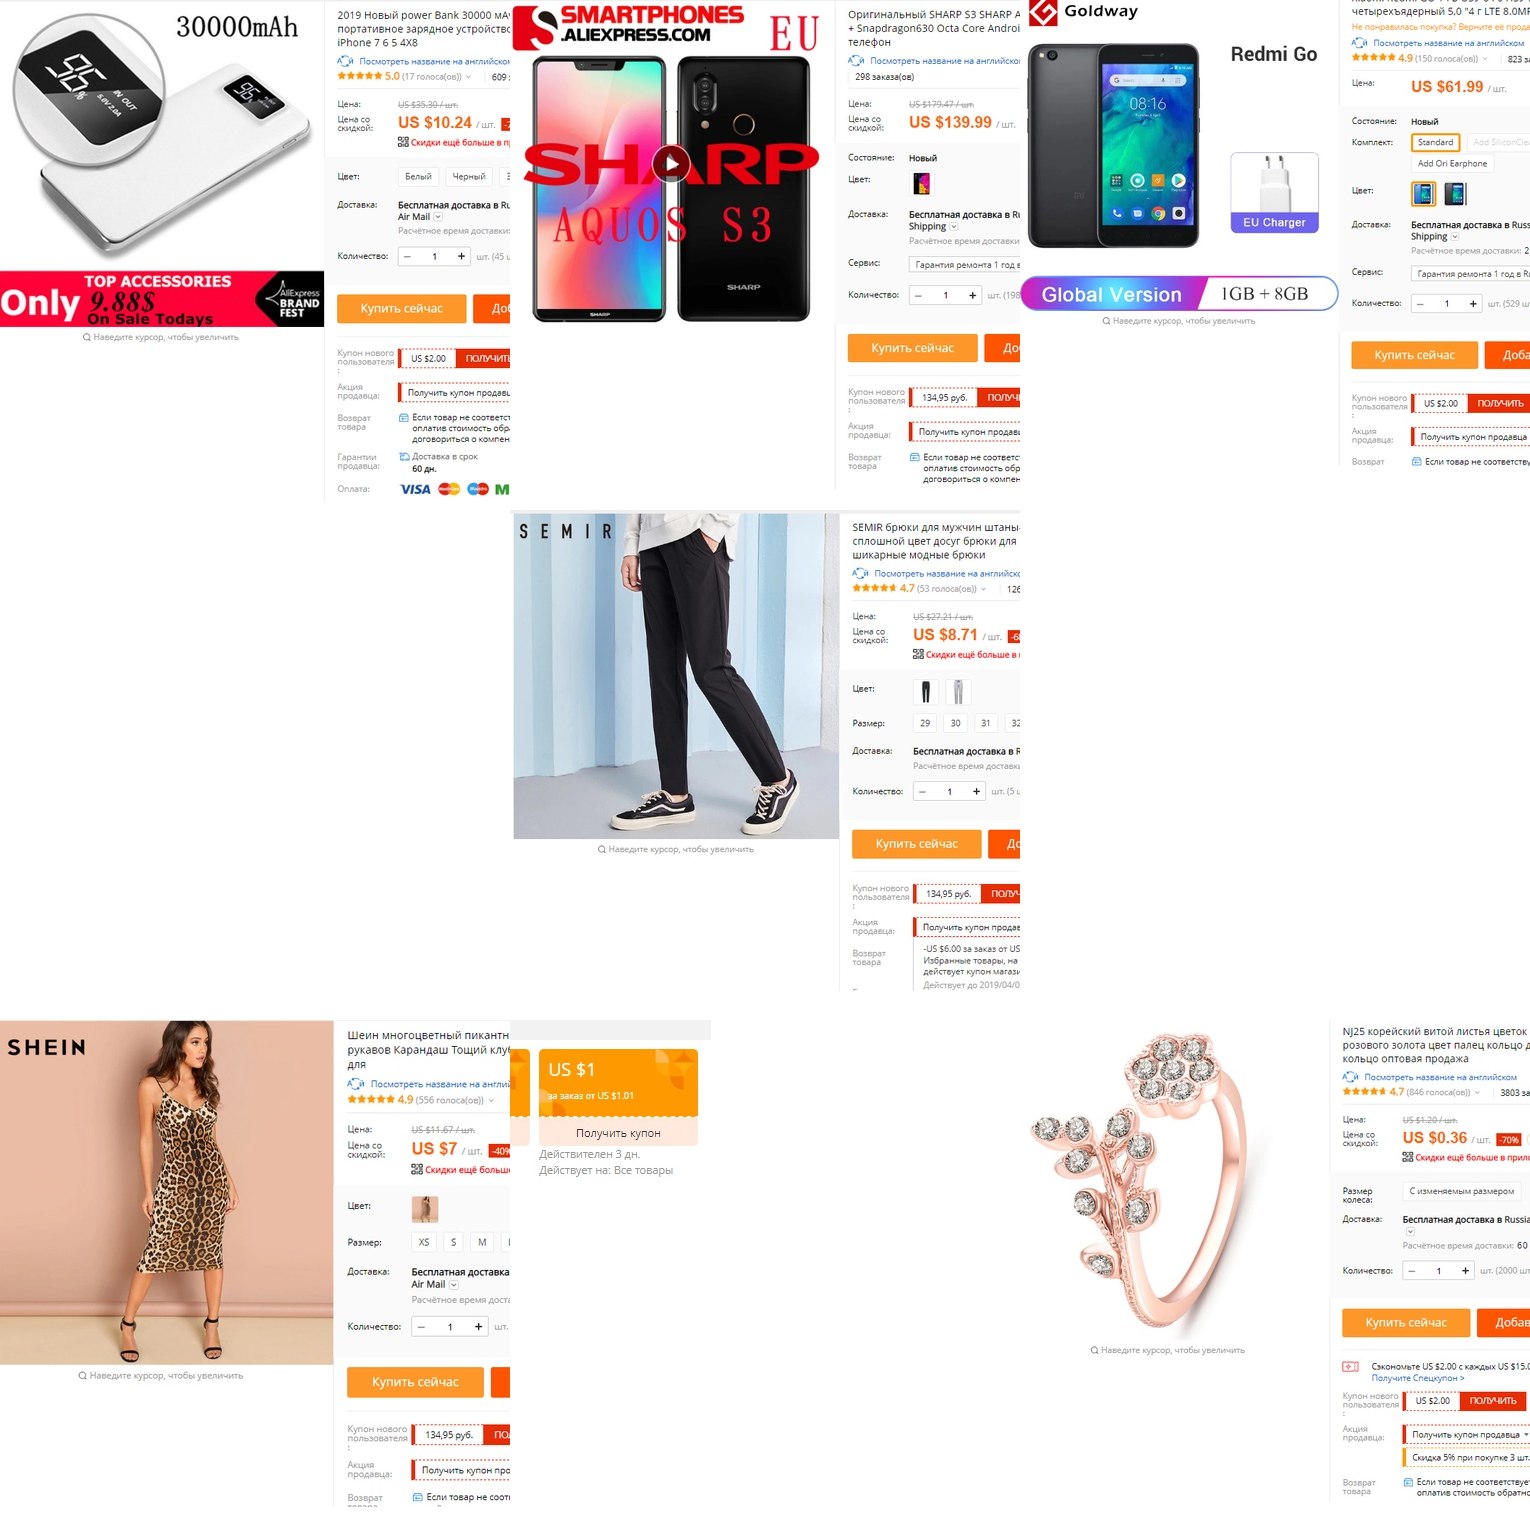Click the magnifier icon under the SEMIR pants photo
This screenshot has height=1530, width=1530.
(602, 849)
